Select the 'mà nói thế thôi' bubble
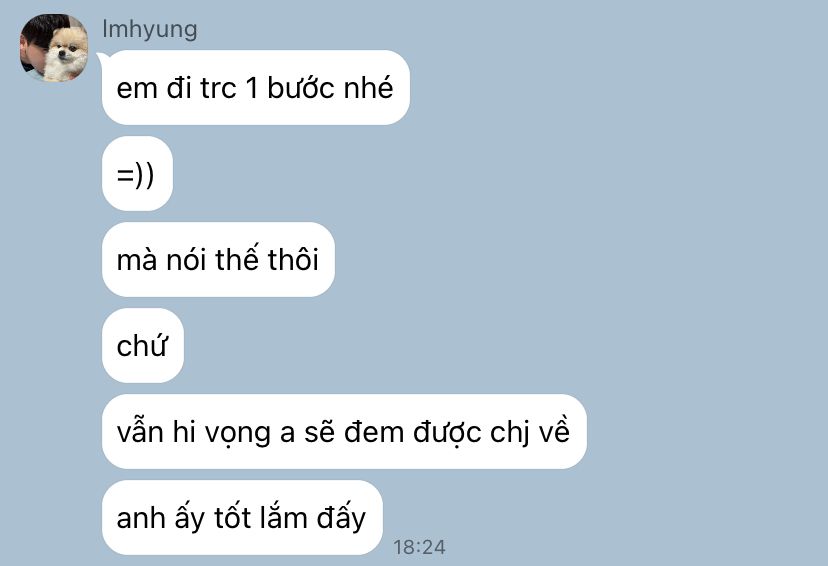Screen dimensions: 828x566 click(218, 259)
